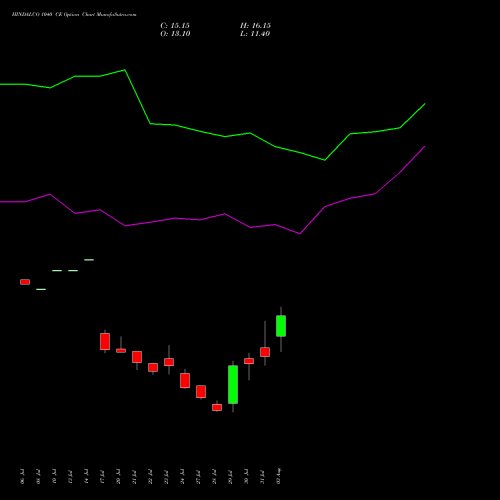Click the close value C: 15.15
This screenshot has height=500, width=500.
coord(175,26)
